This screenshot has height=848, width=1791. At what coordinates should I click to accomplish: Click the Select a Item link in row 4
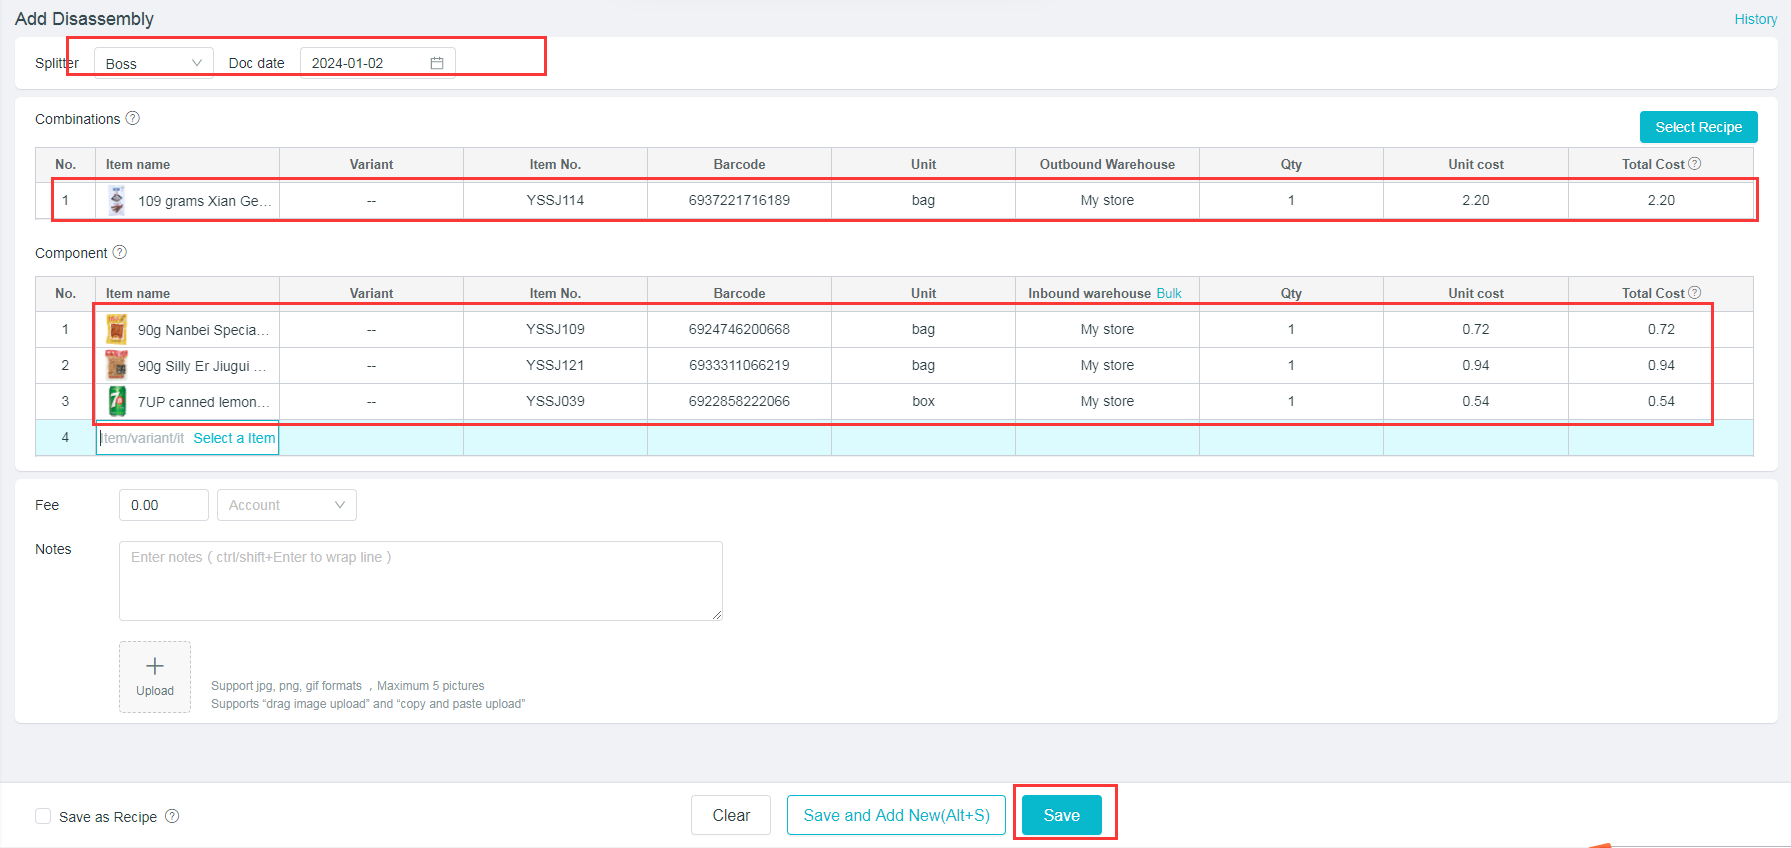[x=234, y=438]
